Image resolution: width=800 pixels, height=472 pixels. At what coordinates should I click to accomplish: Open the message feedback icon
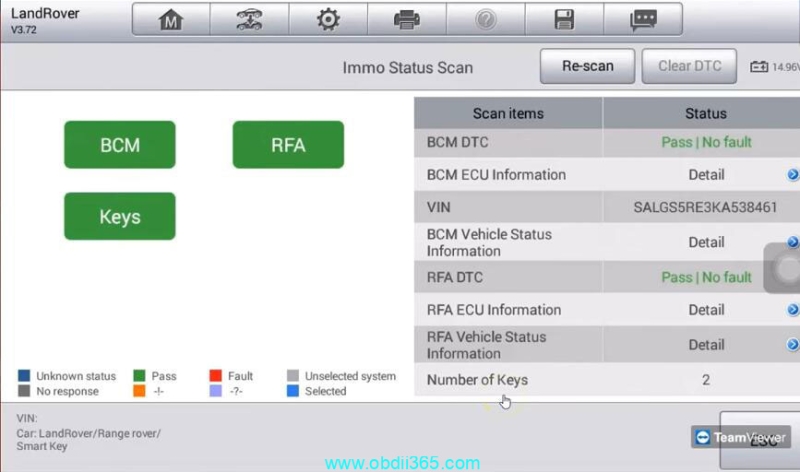(643, 19)
